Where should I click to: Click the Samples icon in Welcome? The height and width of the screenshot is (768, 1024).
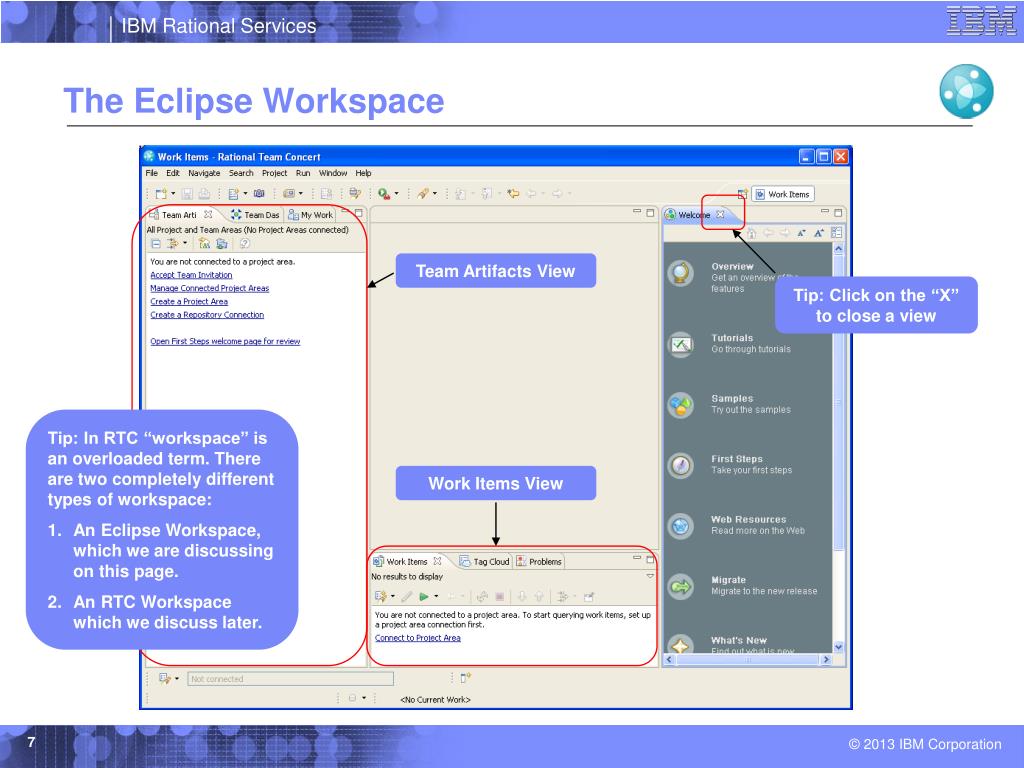point(680,405)
